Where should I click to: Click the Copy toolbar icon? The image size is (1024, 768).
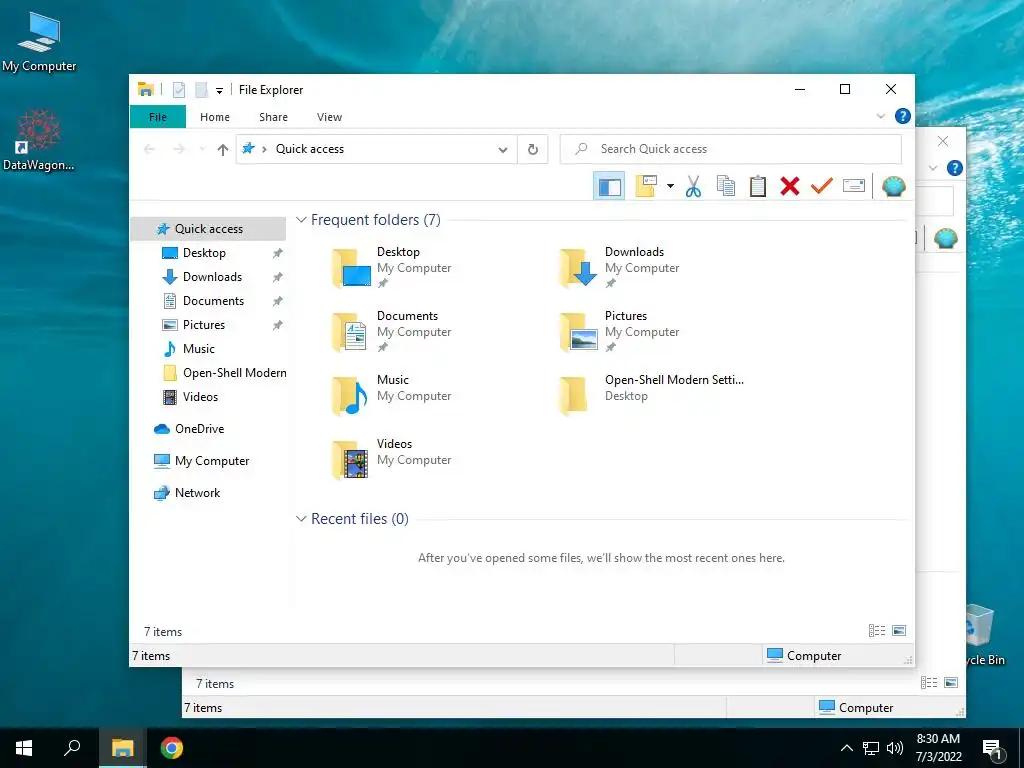click(726, 186)
